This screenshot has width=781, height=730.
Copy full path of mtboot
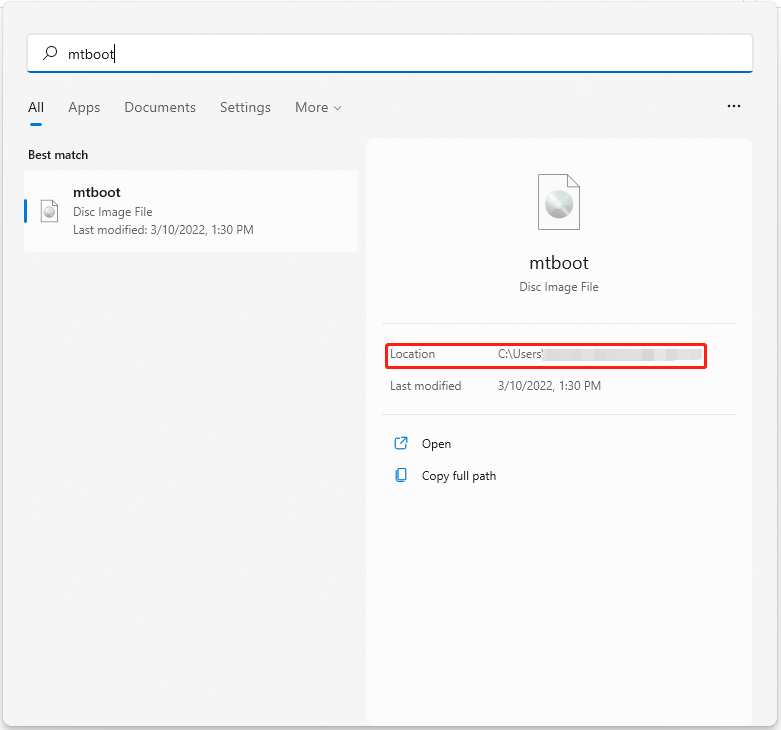click(x=459, y=476)
